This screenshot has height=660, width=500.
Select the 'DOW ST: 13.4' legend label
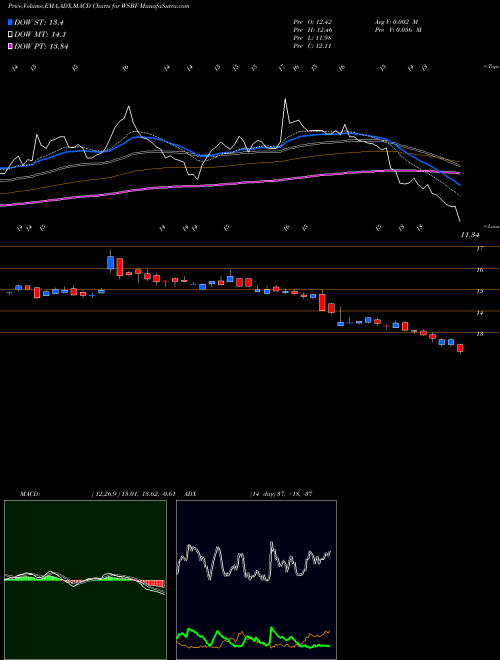pos(38,22)
